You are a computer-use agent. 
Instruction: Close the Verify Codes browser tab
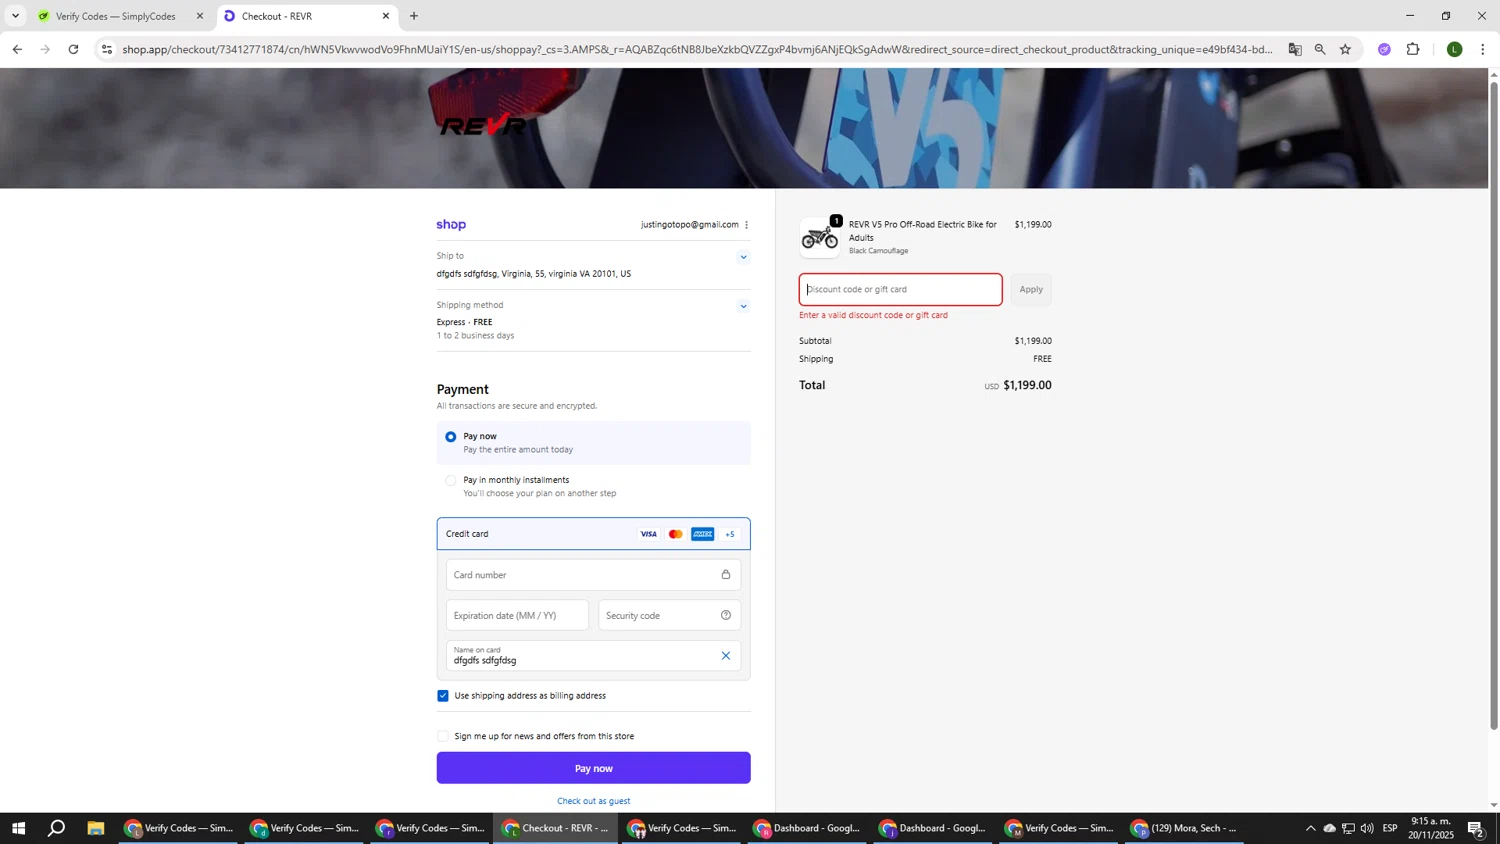coord(200,16)
